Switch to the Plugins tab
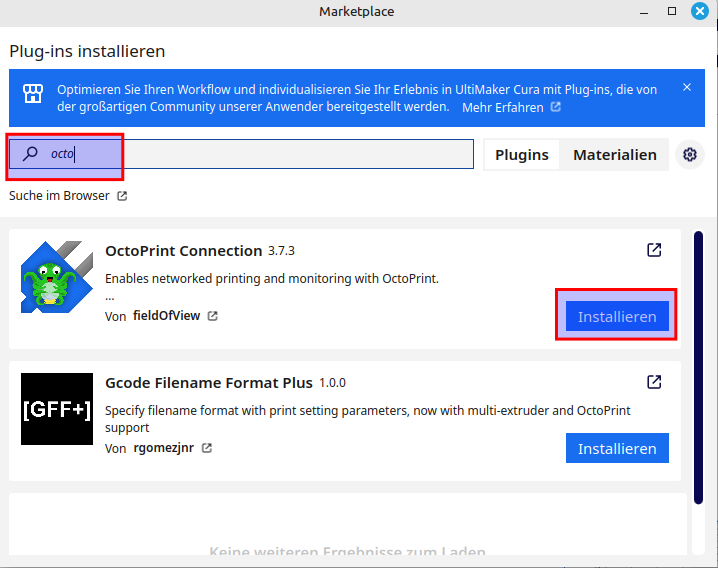 pos(521,155)
